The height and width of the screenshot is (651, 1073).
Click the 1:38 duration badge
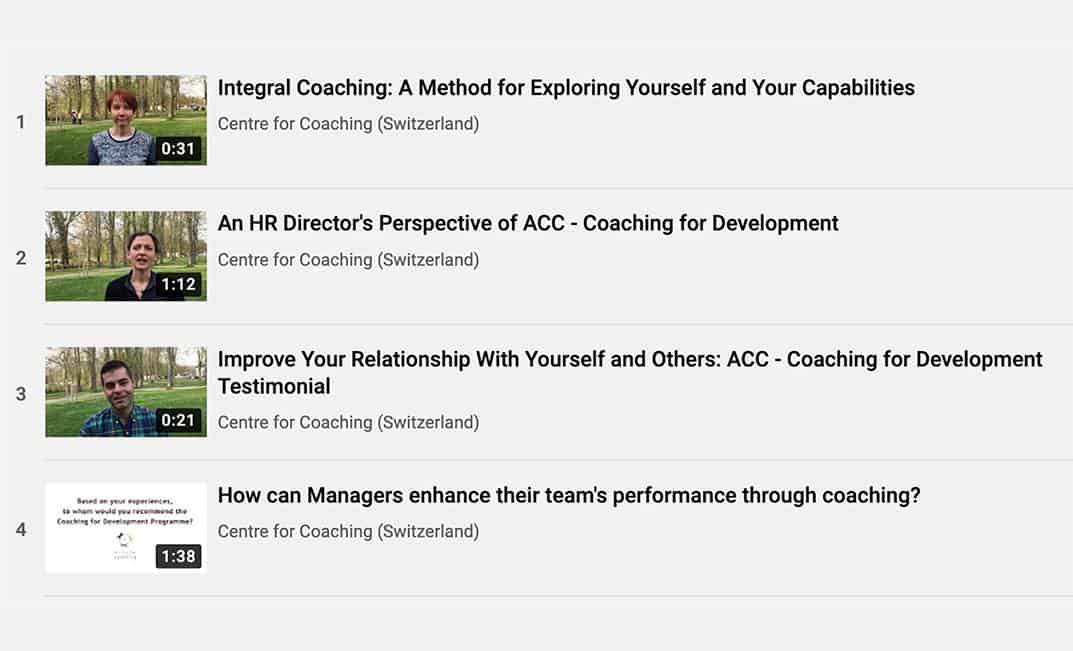[x=178, y=556]
